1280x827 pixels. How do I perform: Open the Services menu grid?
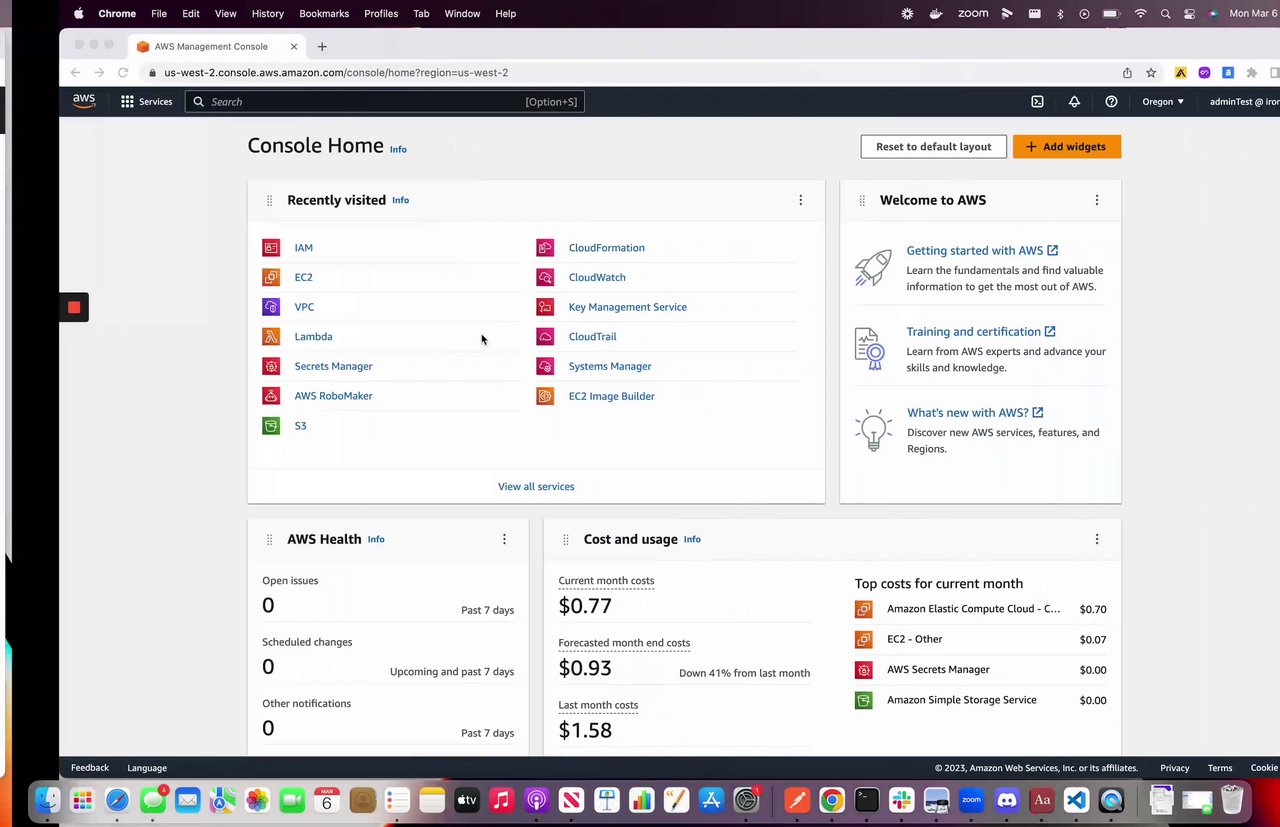(x=147, y=101)
